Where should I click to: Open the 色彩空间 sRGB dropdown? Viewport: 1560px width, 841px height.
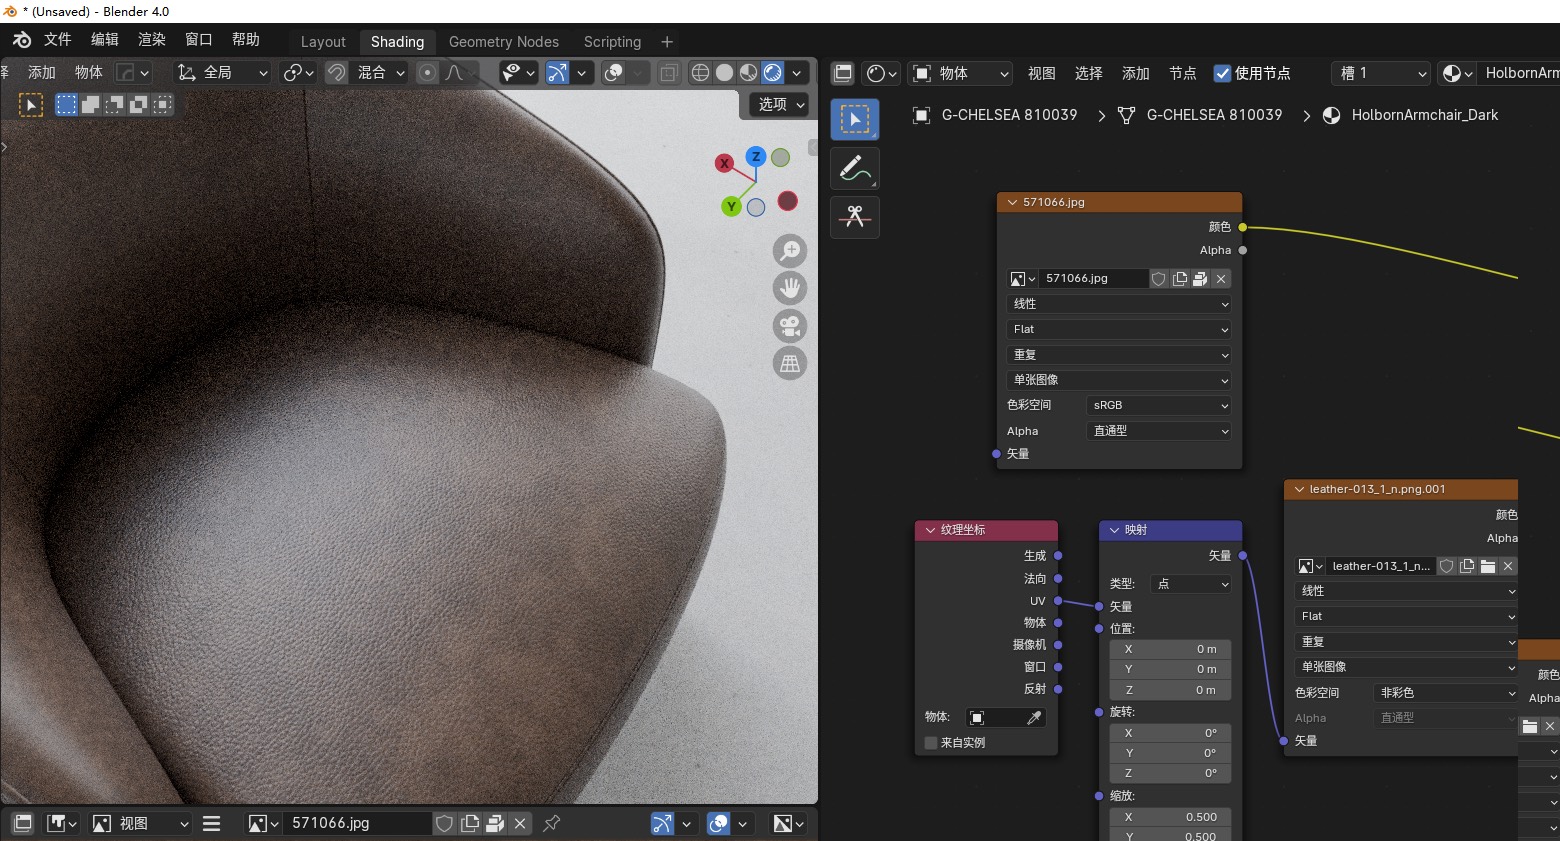pos(1158,405)
